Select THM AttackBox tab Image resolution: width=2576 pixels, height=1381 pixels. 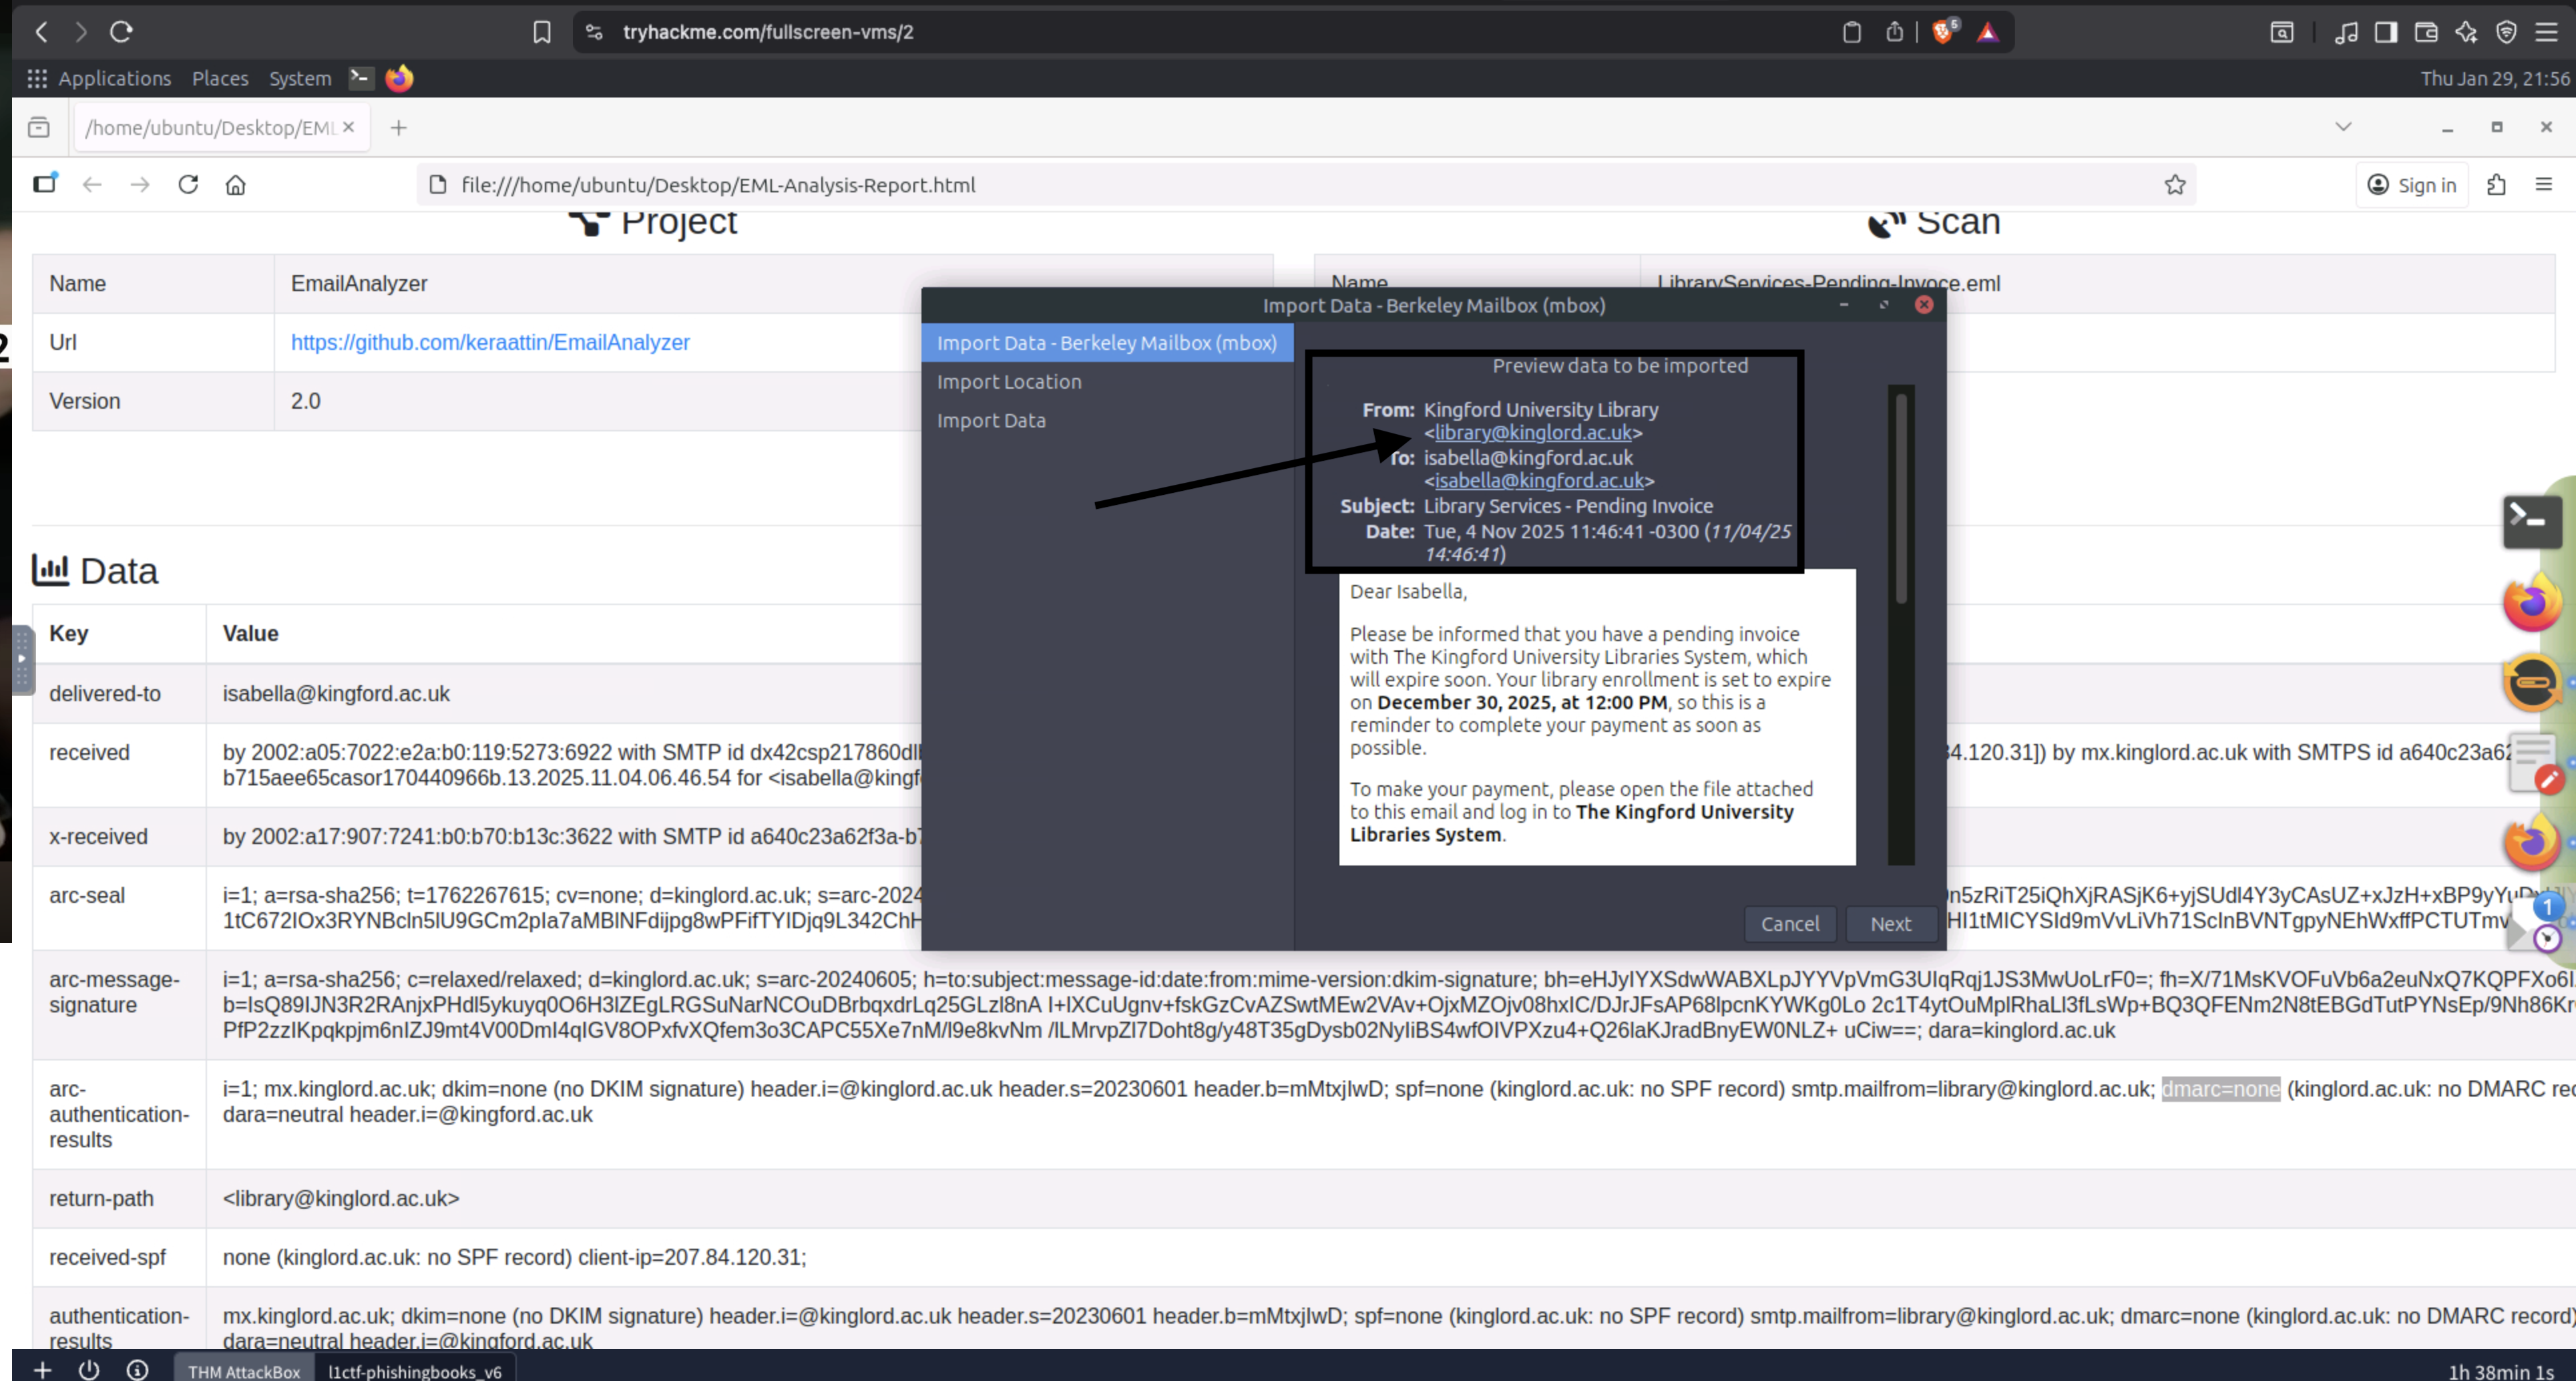[x=244, y=1370]
